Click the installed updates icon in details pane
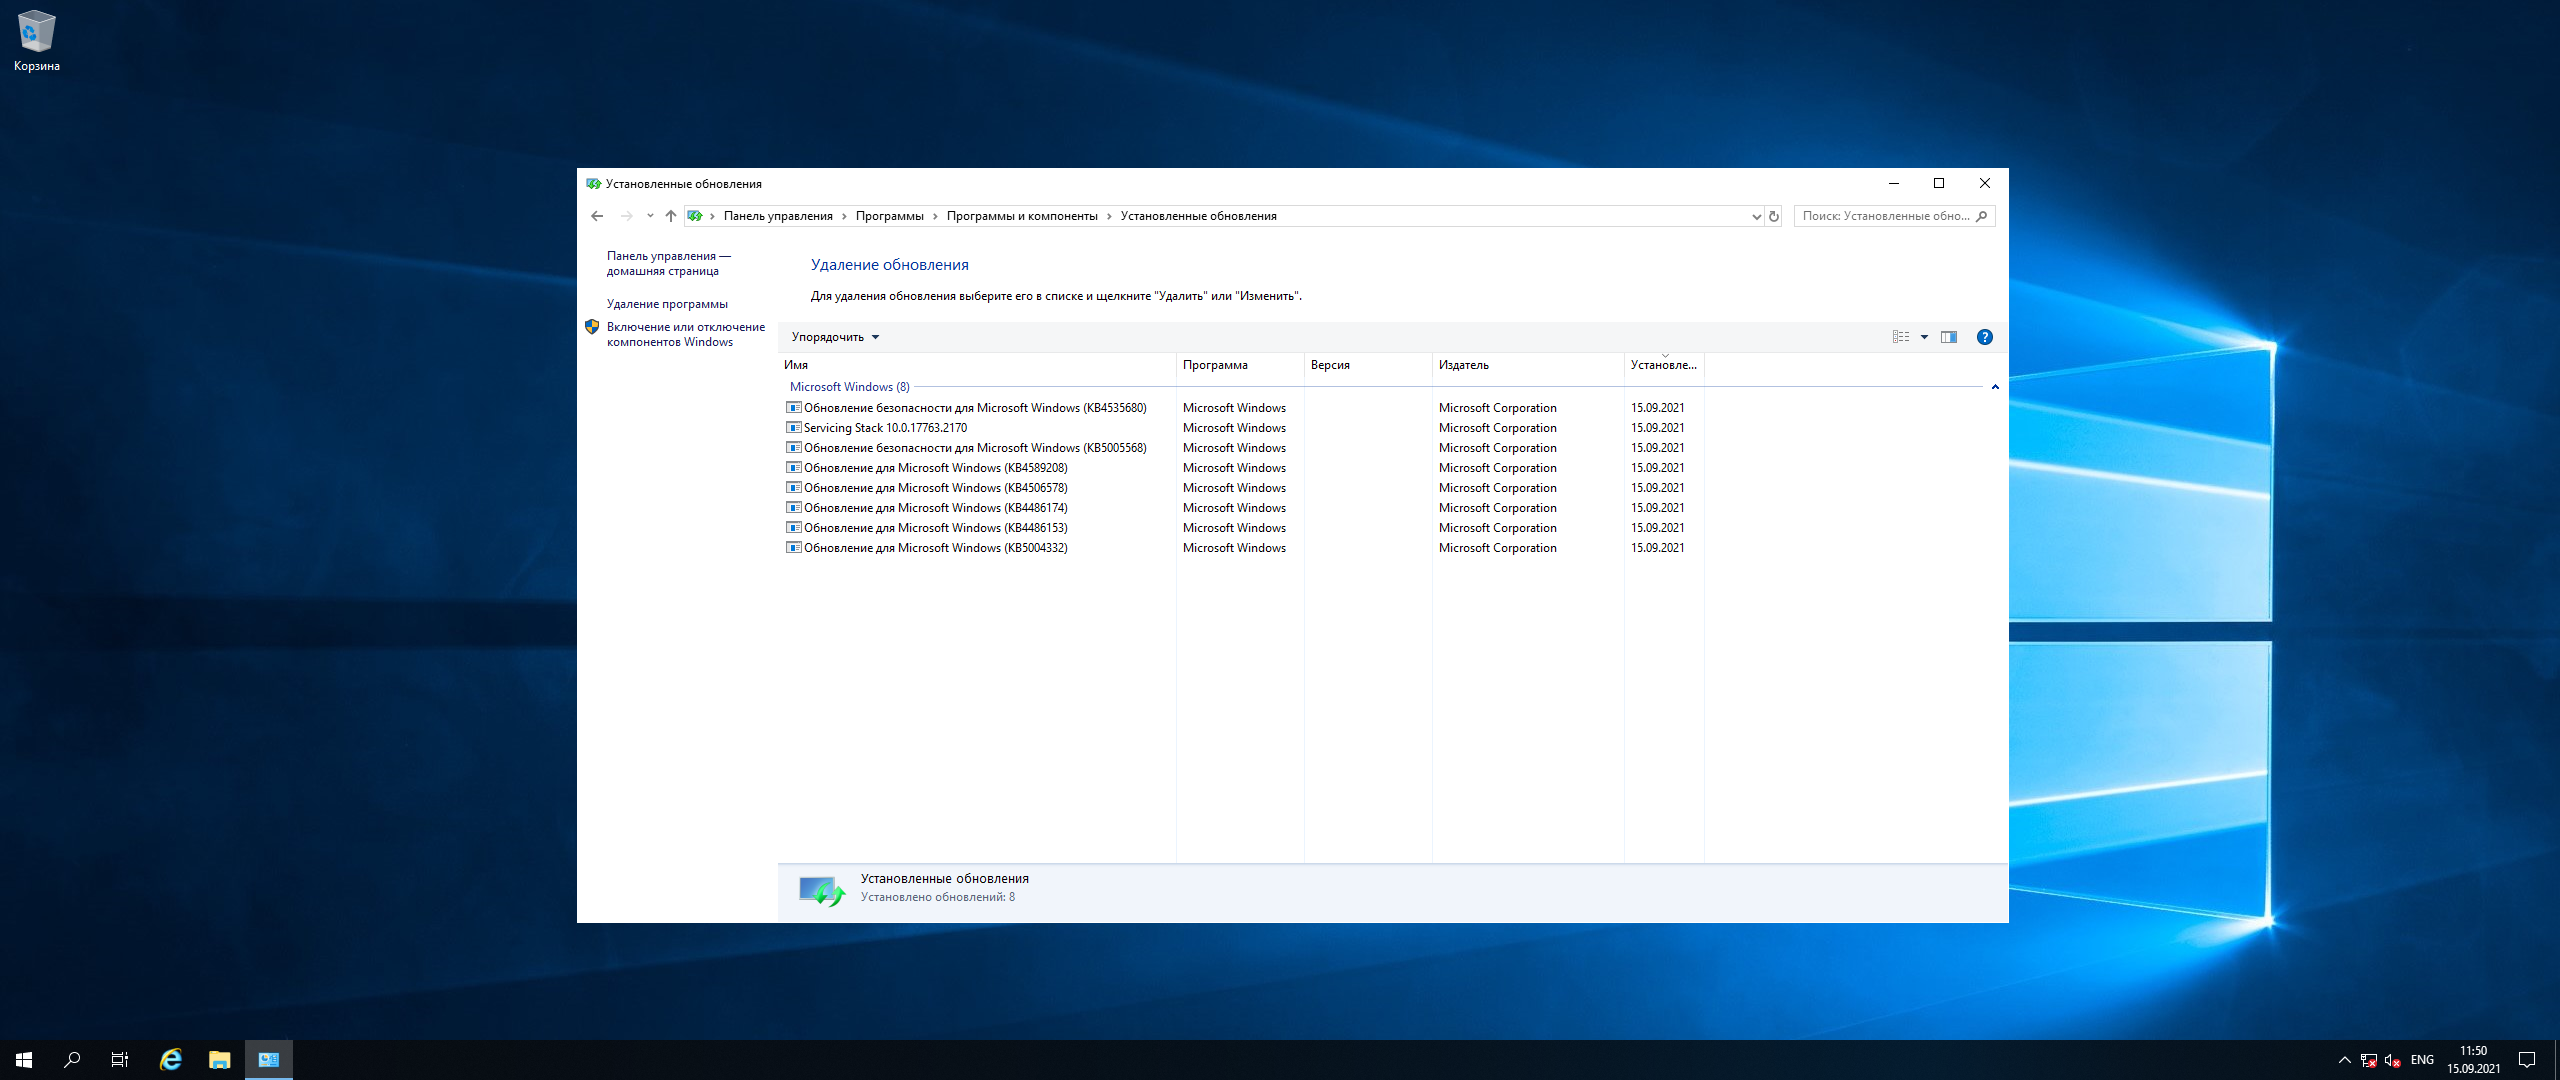2560x1080 pixels. [x=821, y=890]
